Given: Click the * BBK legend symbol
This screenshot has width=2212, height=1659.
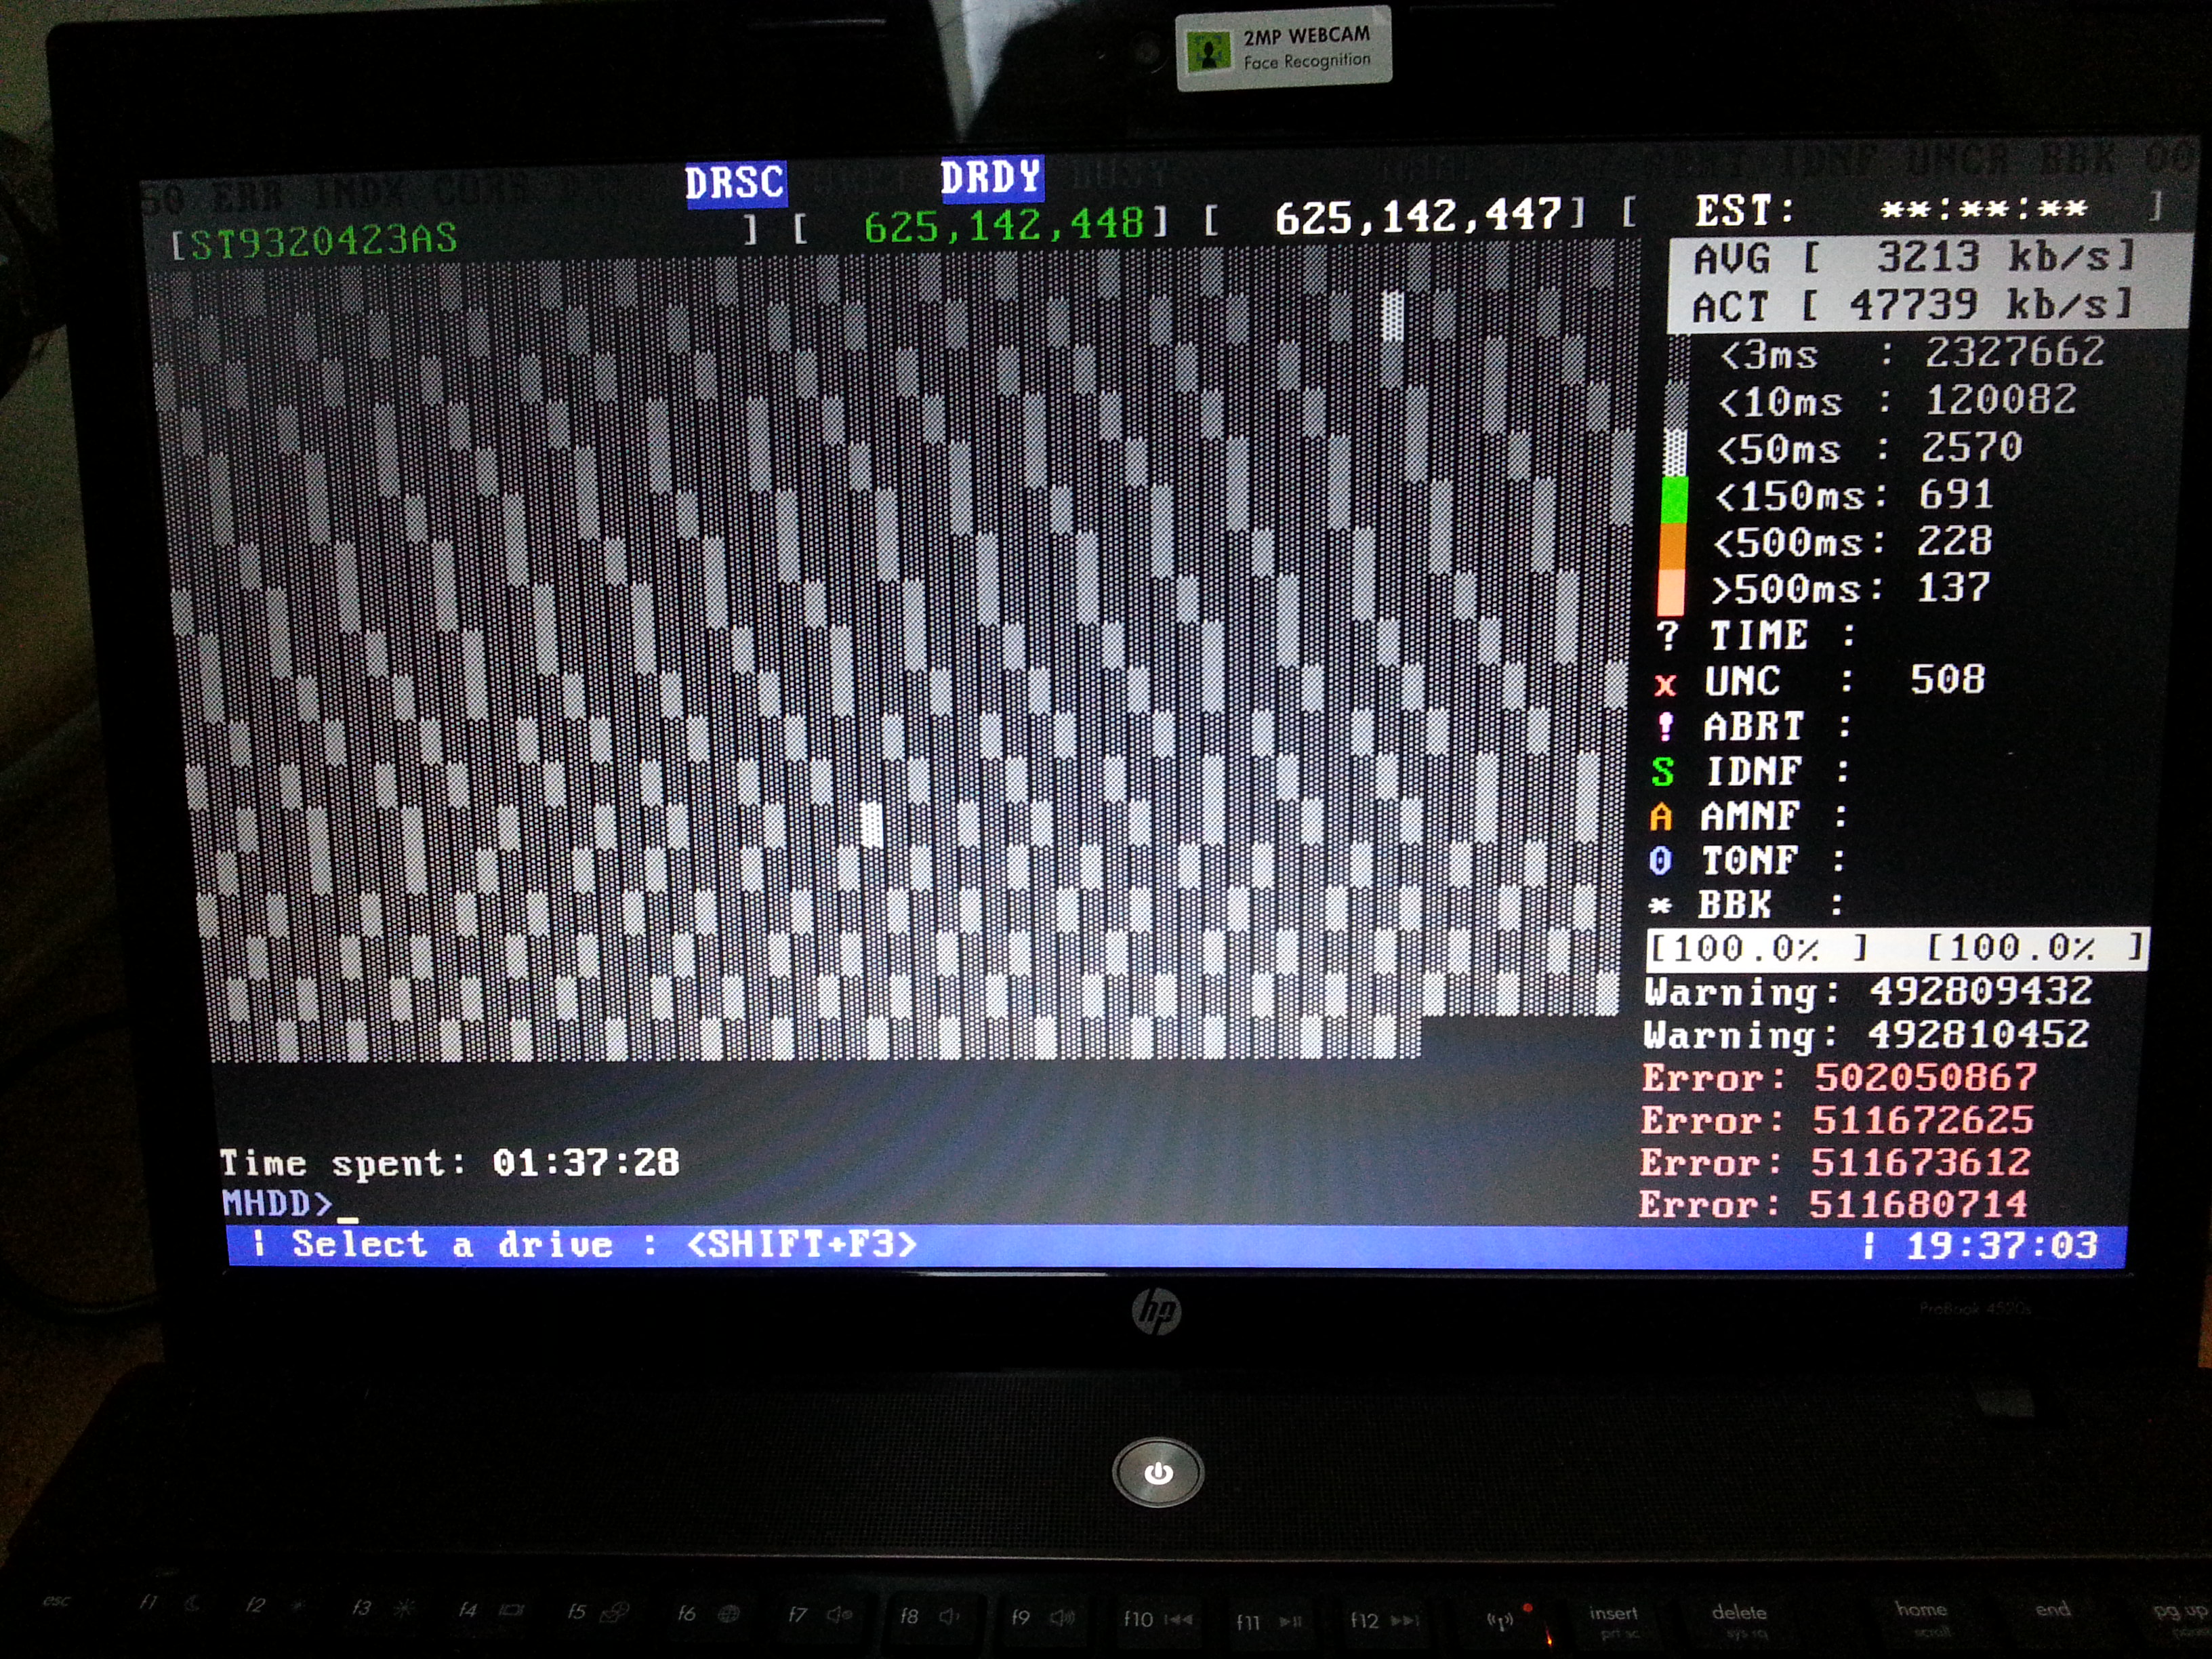Looking at the screenshot, I should click(1660, 906).
